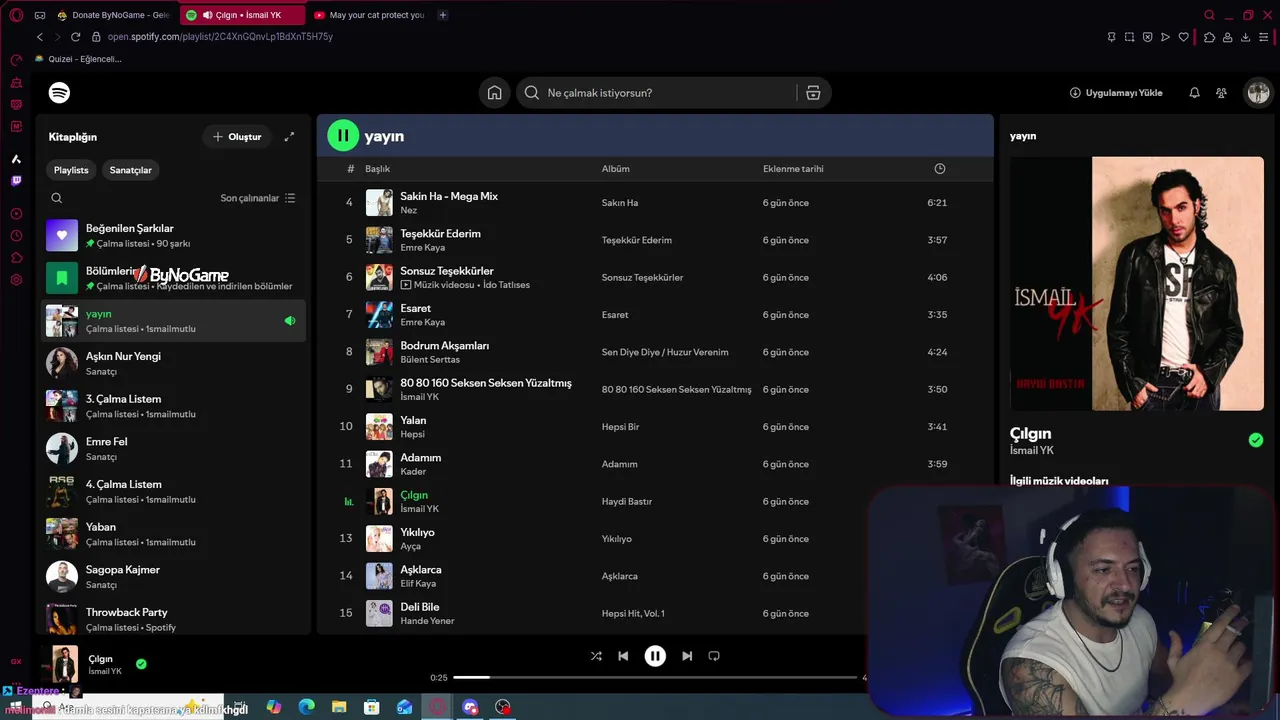Toggle repeat mode
Image resolution: width=1280 pixels, height=720 pixels.
point(714,656)
